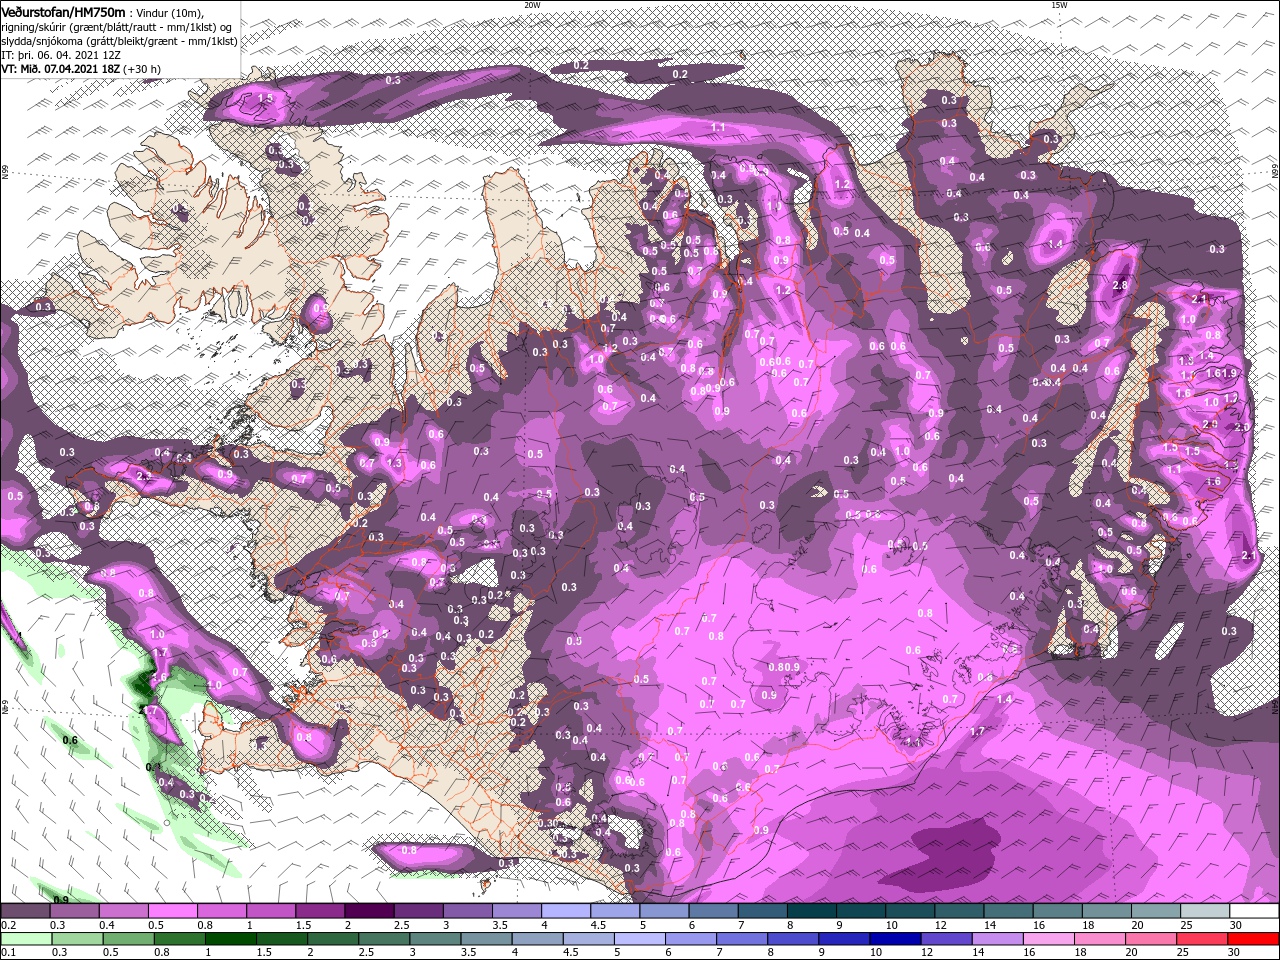This screenshot has height=960, width=1280.
Task: Pick the bright pink 0.5 swatch in purple legend
Action: click(x=172, y=910)
